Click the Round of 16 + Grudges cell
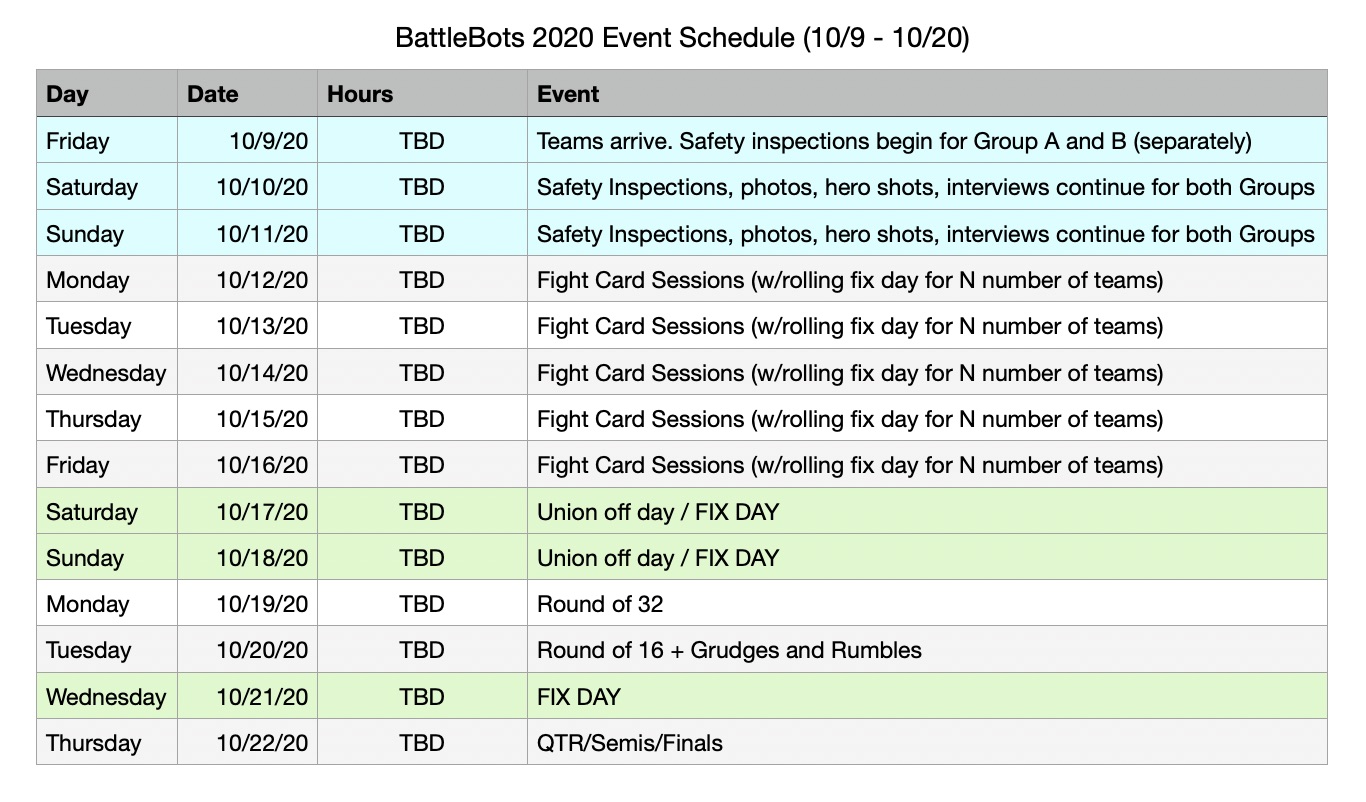1366x802 pixels. point(927,650)
